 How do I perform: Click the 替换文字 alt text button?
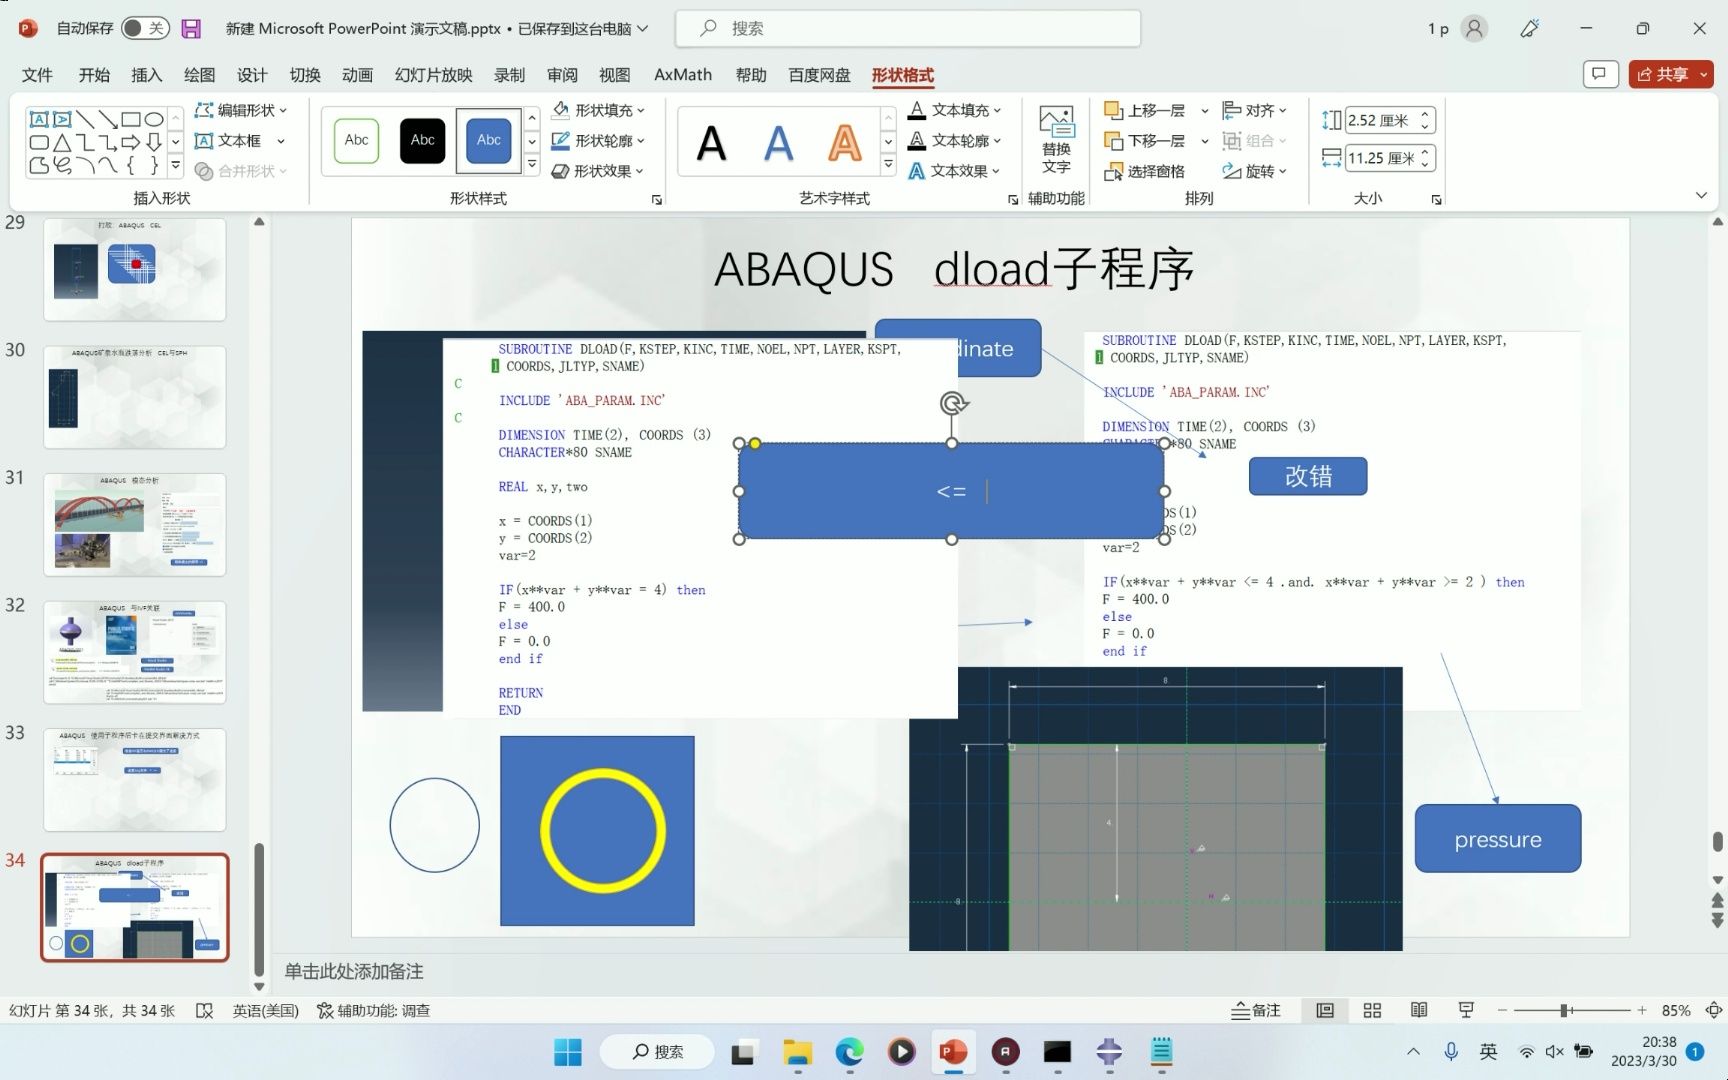click(1056, 140)
